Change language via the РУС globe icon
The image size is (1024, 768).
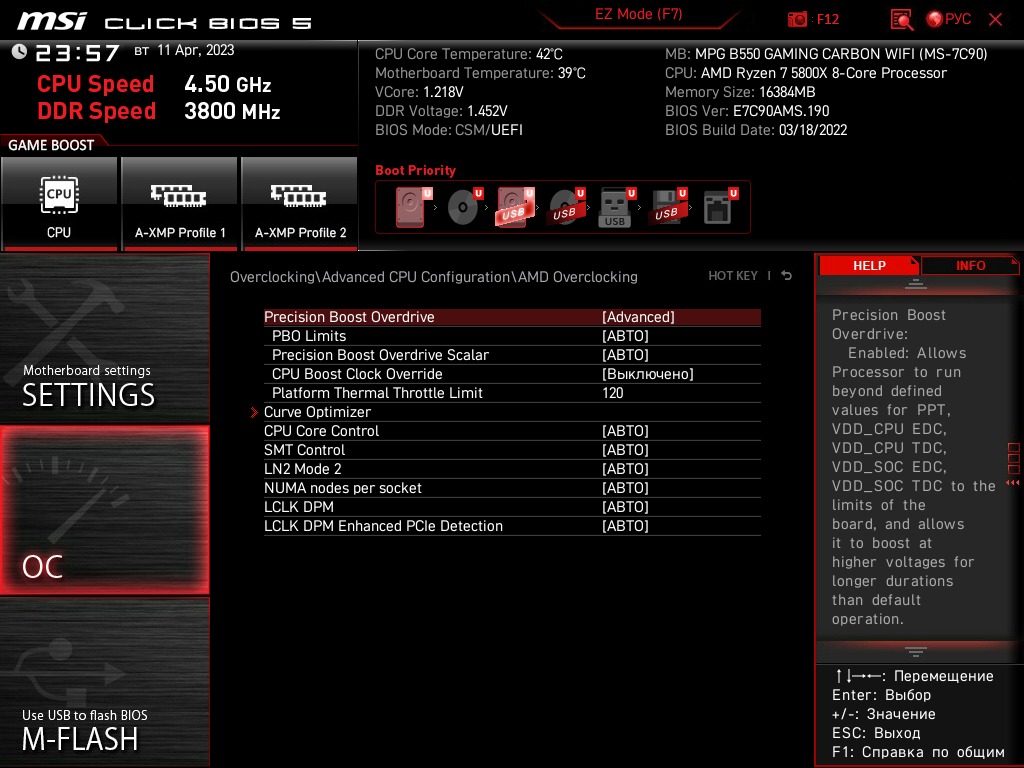(x=949, y=19)
